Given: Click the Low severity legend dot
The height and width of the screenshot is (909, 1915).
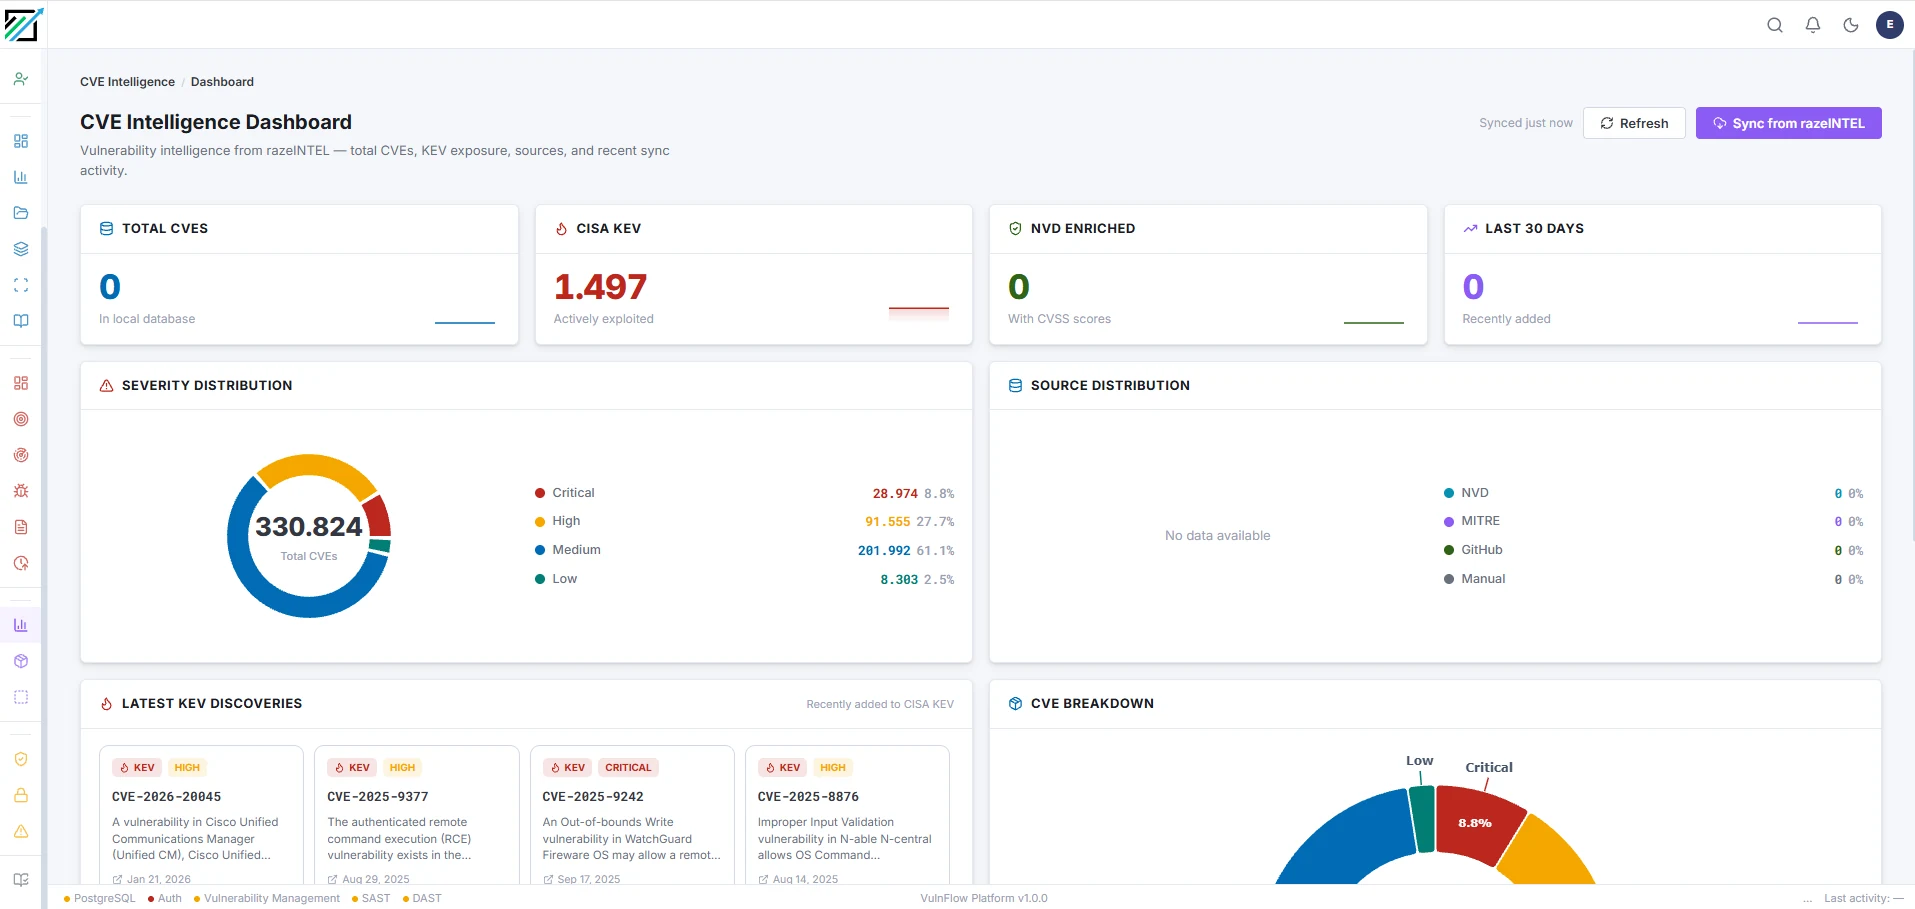Looking at the screenshot, I should 540,579.
